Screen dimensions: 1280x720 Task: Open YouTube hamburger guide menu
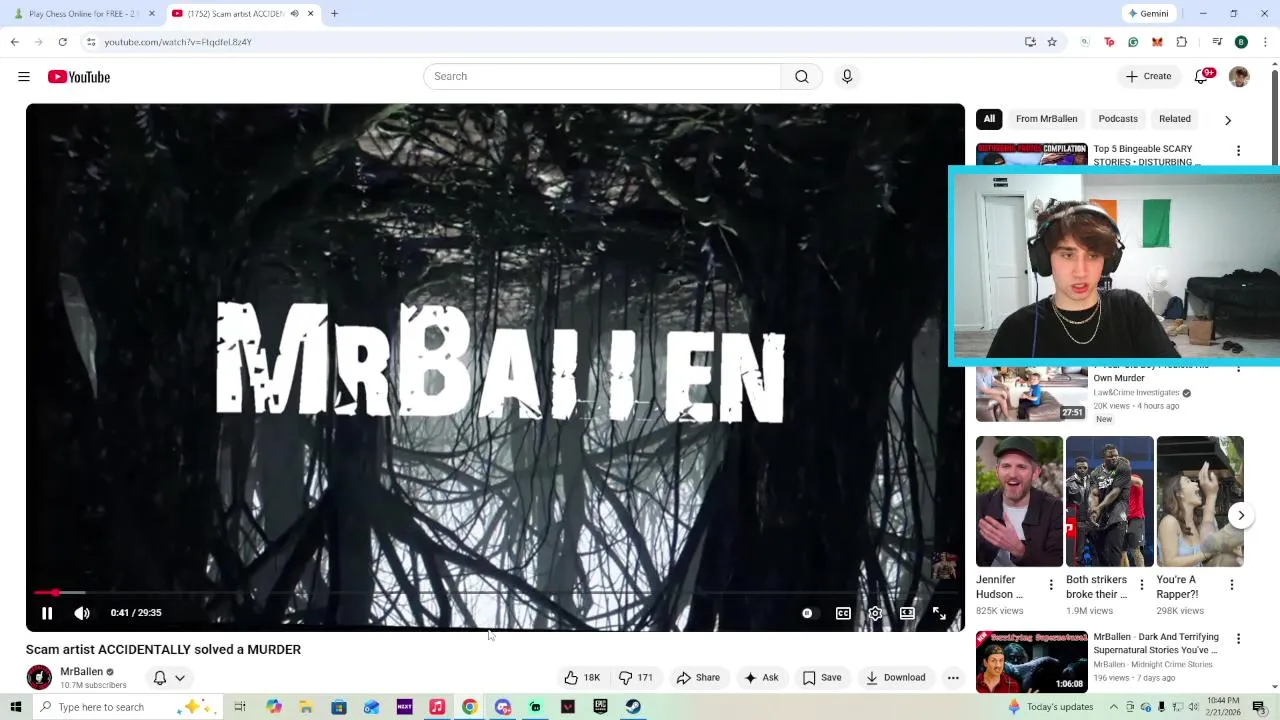tap(24, 77)
